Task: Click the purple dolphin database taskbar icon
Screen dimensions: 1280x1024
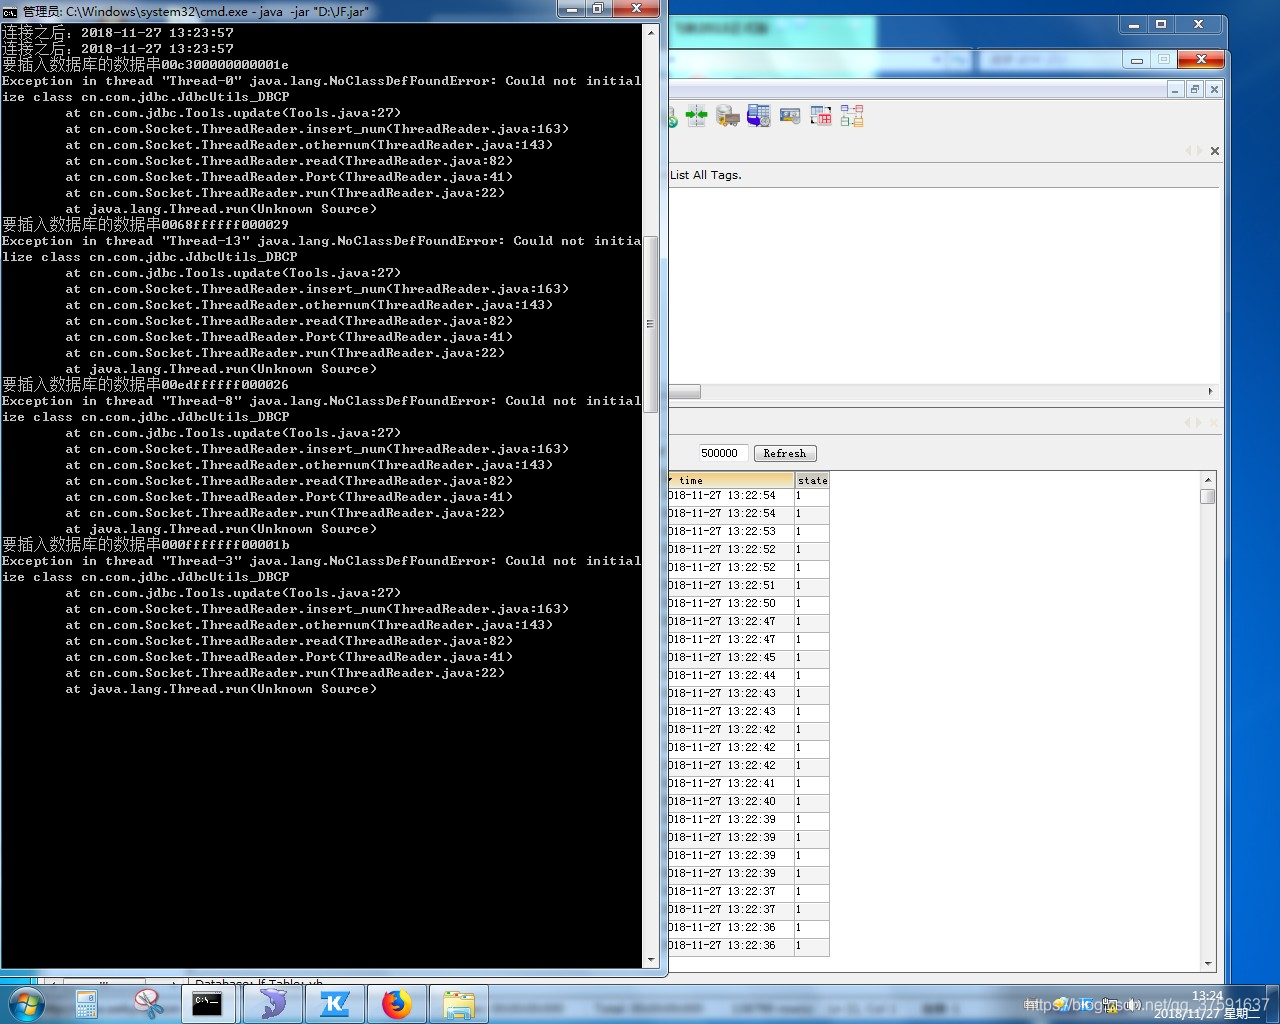Action: tap(273, 1004)
